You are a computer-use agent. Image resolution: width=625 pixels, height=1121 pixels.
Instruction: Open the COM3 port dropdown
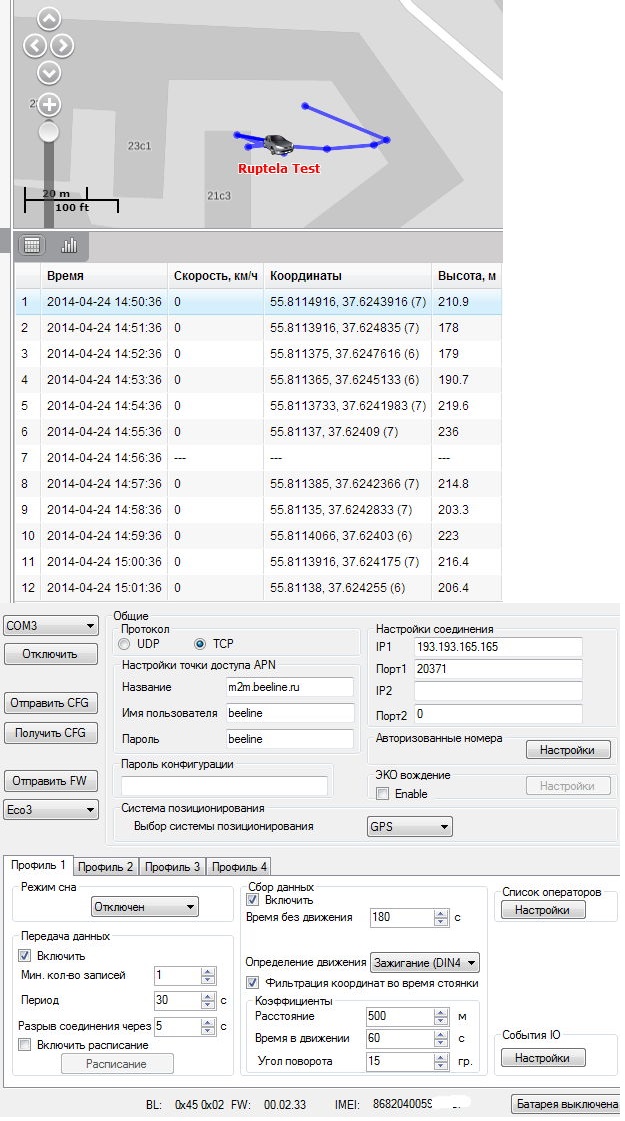pyautogui.click(x=50, y=626)
